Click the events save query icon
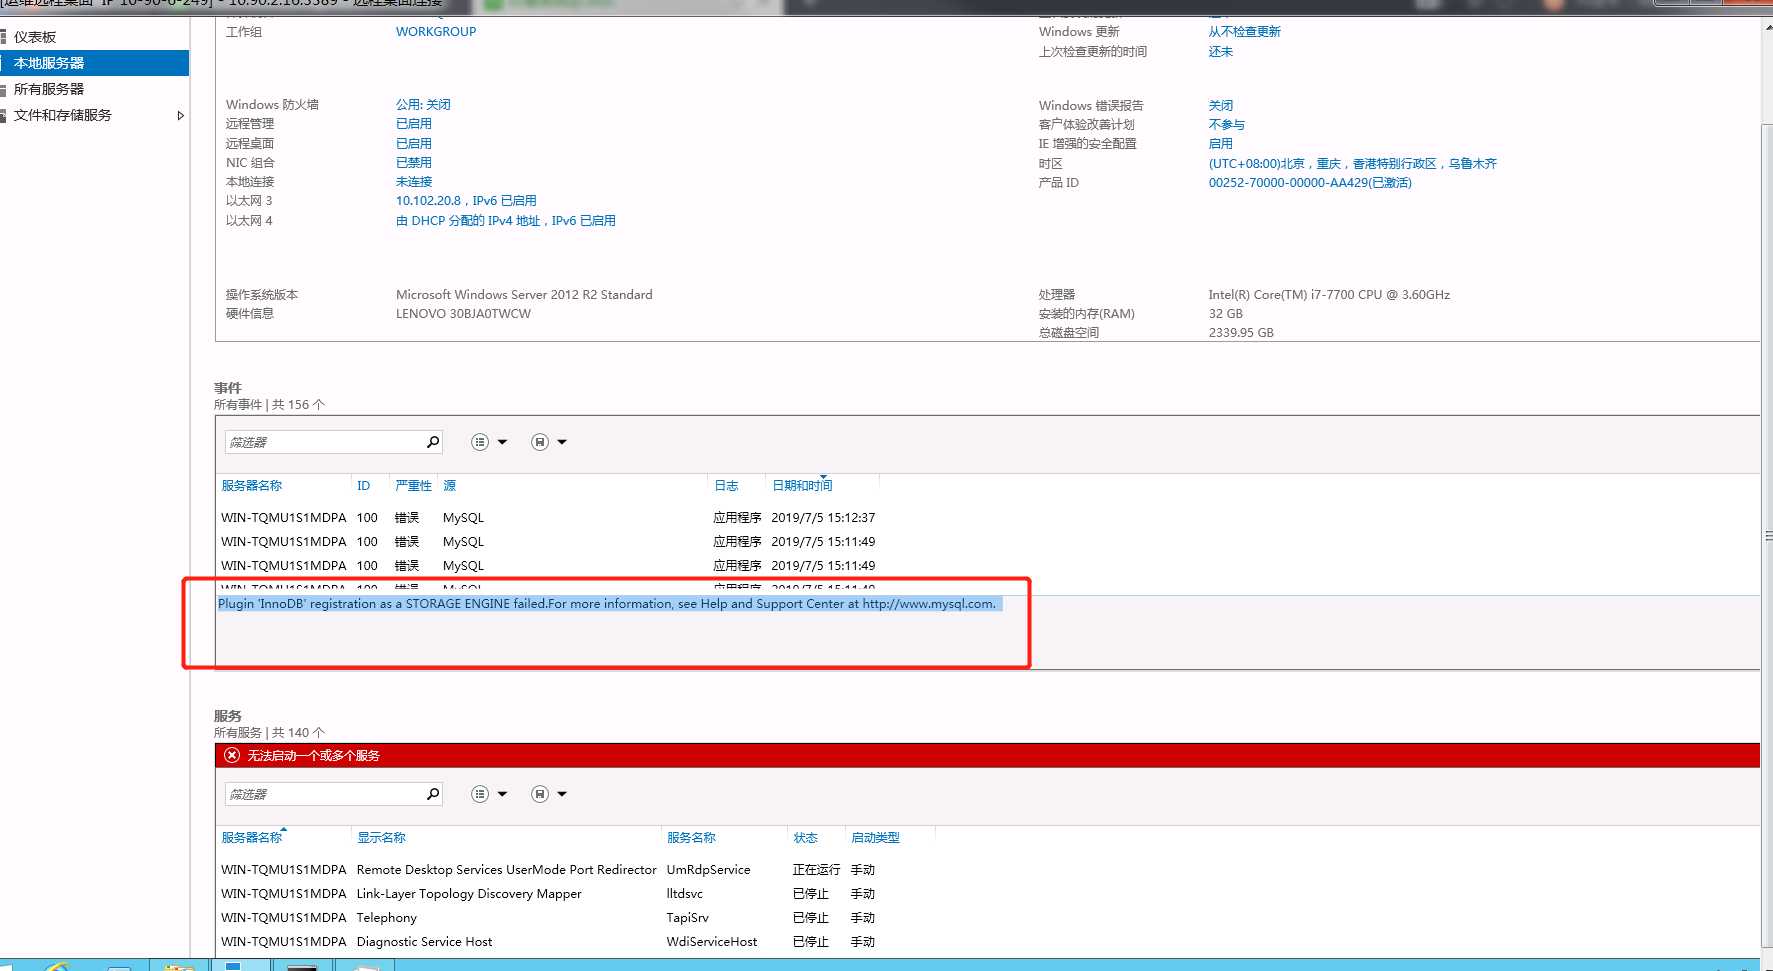The width and height of the screenshot is (1773, 971). click(540, 442)
